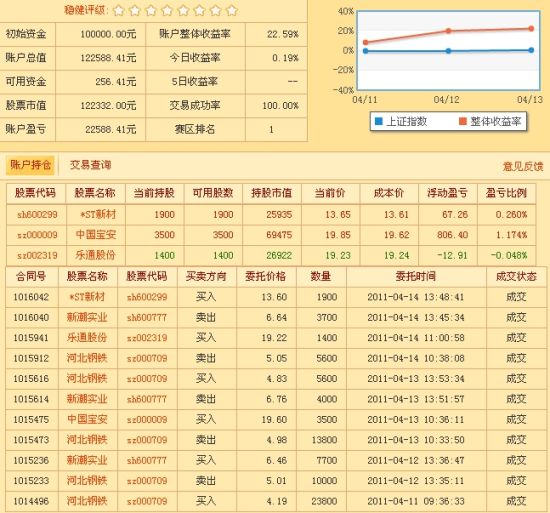The width and height of the screenshot is (550, 513).
Task: Click contract number 1015233
Action: pyautogui.click(x=31, y=480)
